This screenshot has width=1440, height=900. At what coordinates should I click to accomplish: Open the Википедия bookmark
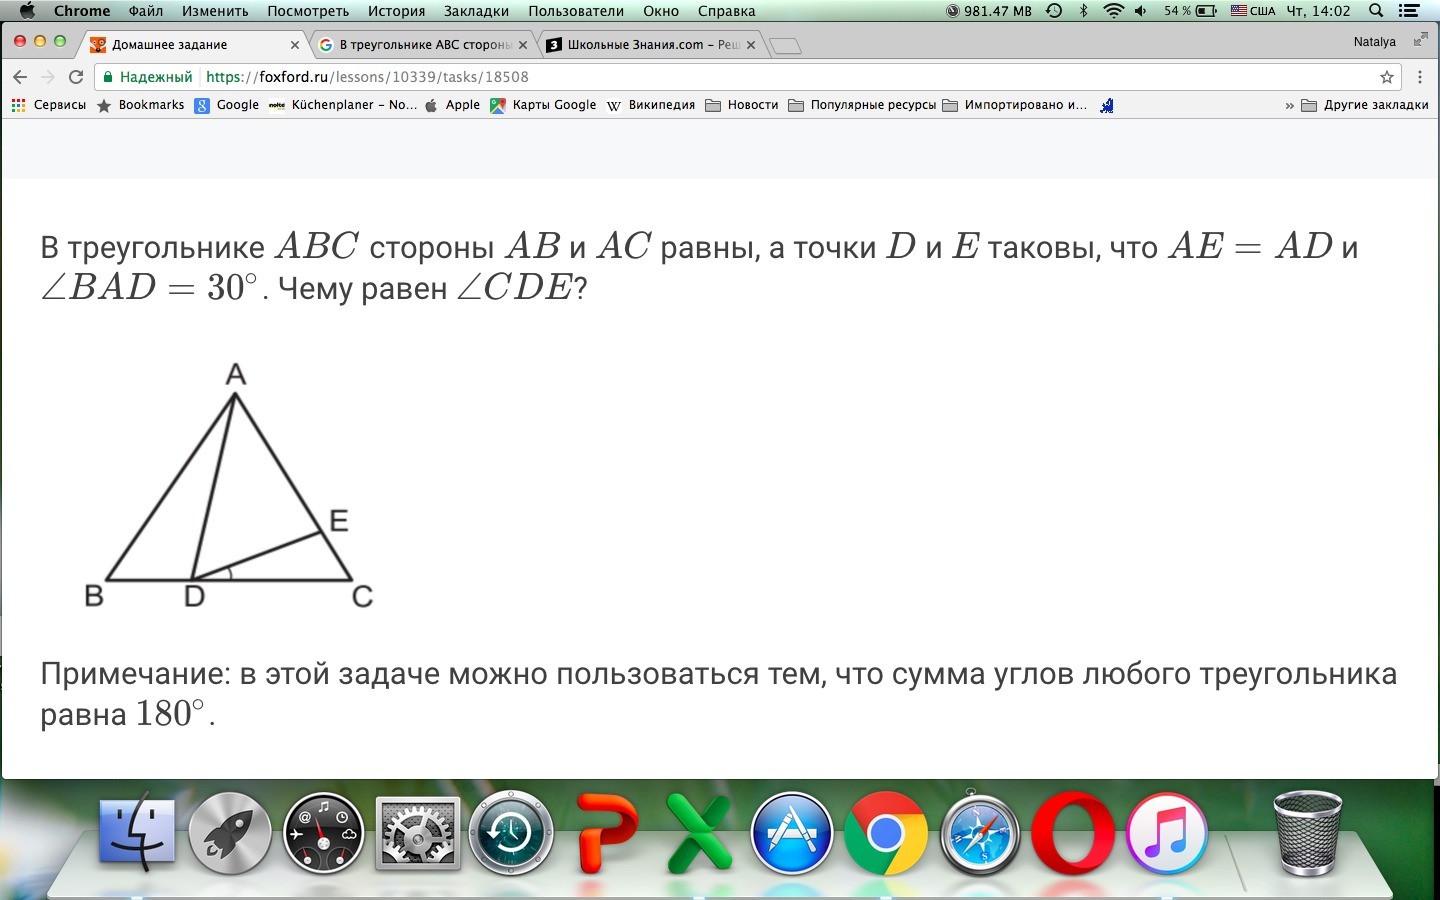click(x=651, y=105)
